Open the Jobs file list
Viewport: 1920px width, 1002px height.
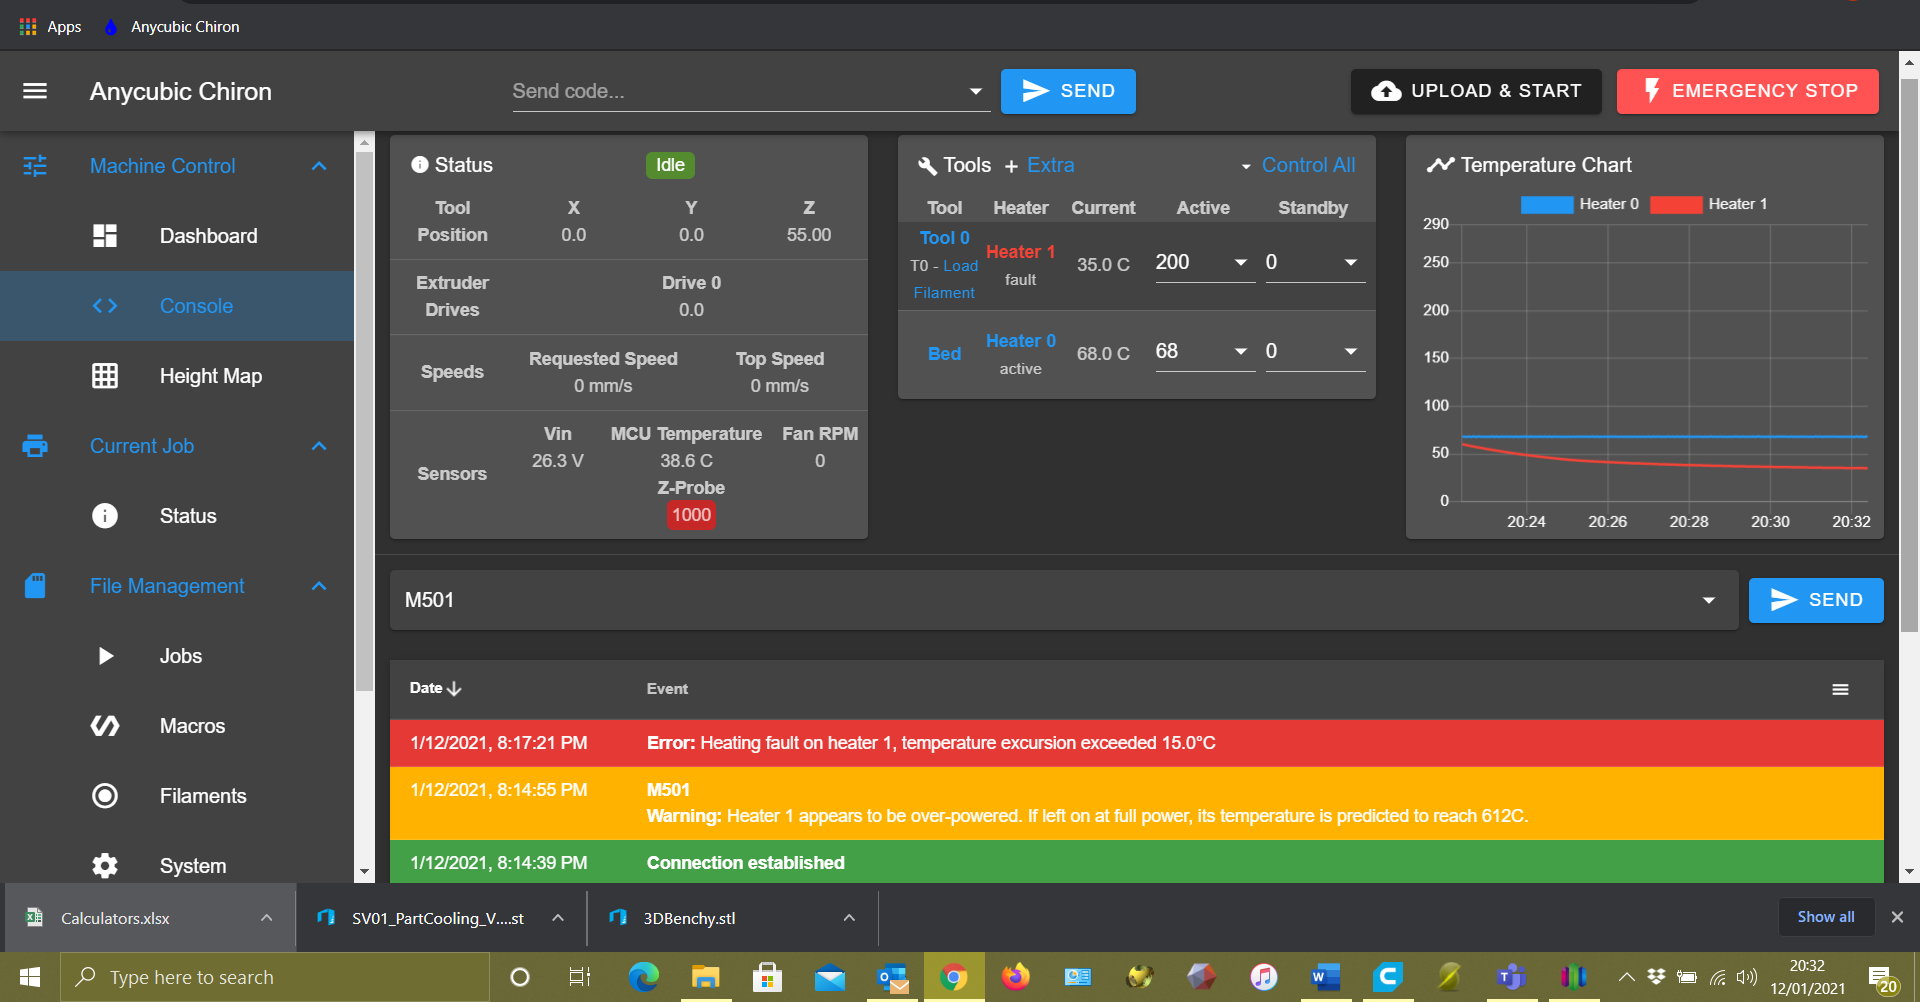(x=181, y=656)
